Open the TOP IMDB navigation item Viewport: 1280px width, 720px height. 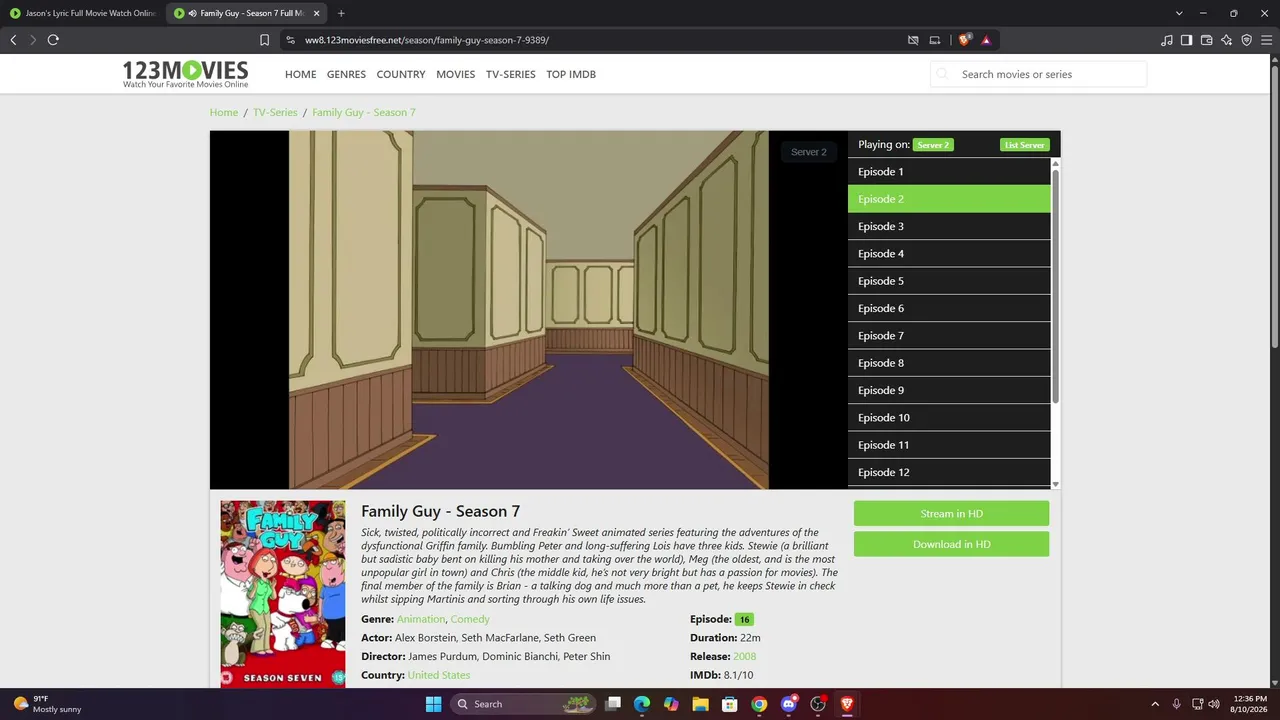[x=571, y=74]
